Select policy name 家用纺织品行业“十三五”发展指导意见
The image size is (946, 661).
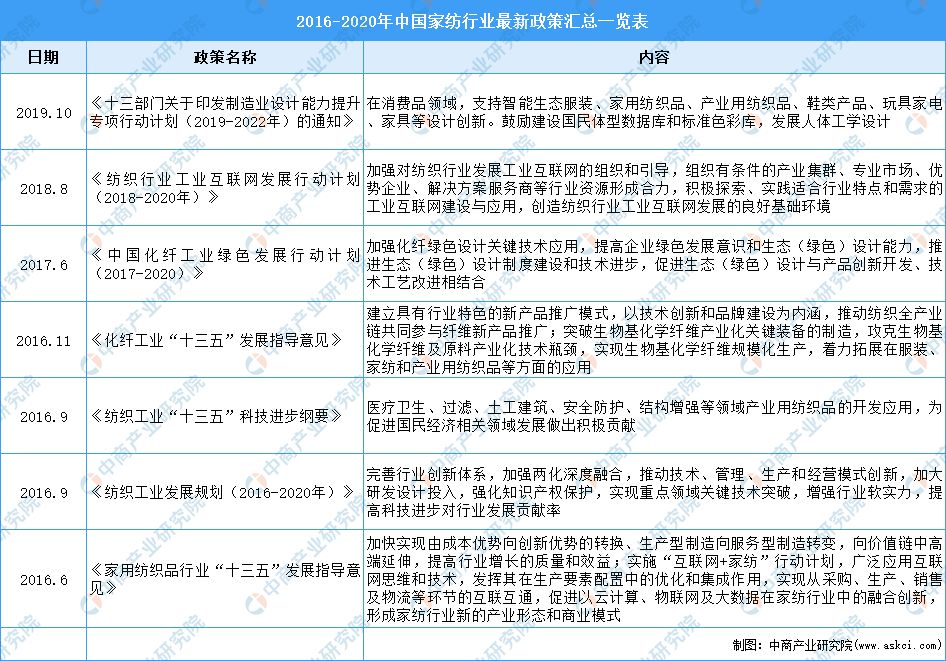(225, 579)
